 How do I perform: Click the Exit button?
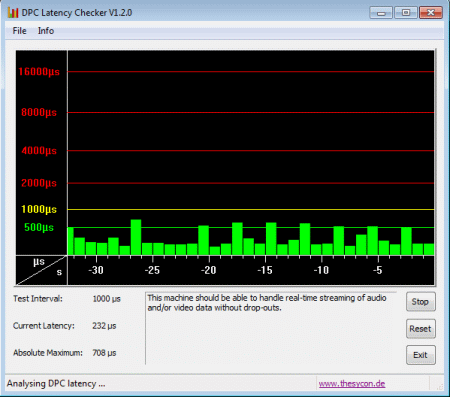coord(420,355)
